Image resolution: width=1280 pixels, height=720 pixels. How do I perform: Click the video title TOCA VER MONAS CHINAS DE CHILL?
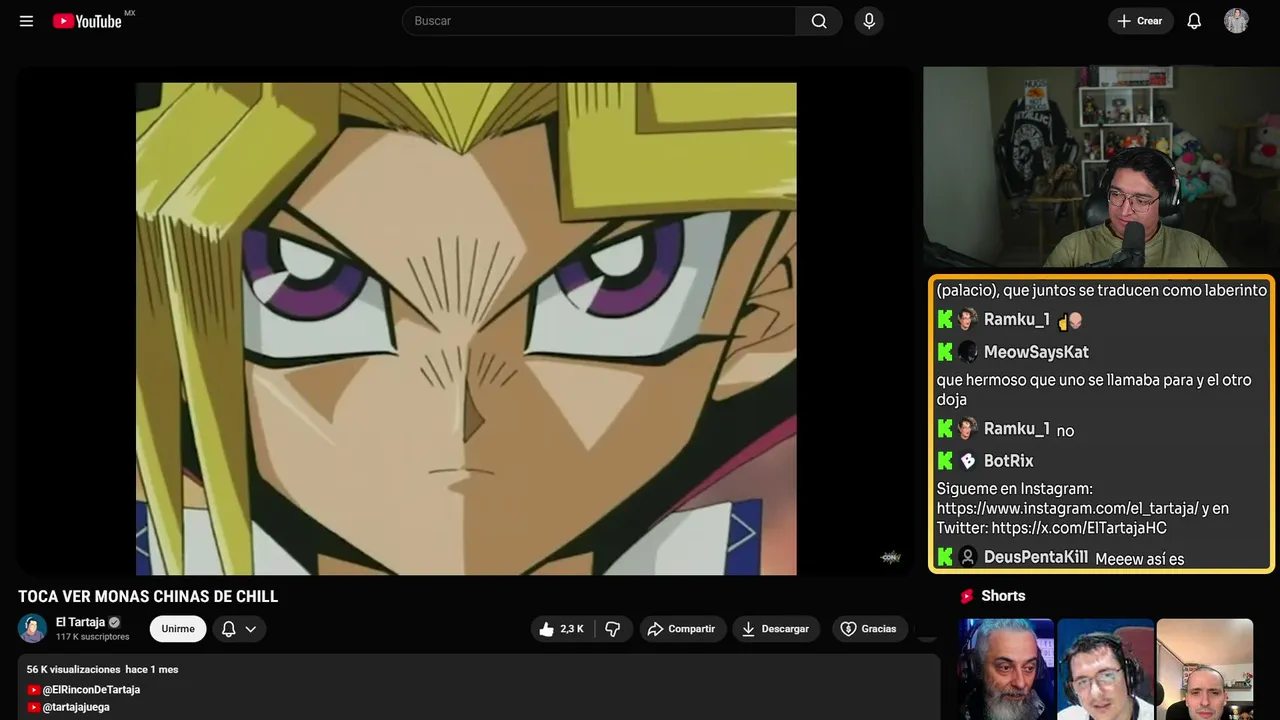[148, 597]
